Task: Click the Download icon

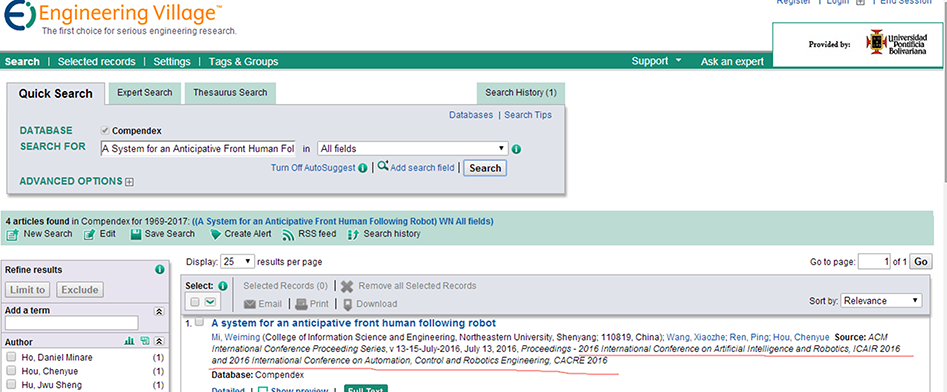Action: pyautogui.click(x=348, y=304)
